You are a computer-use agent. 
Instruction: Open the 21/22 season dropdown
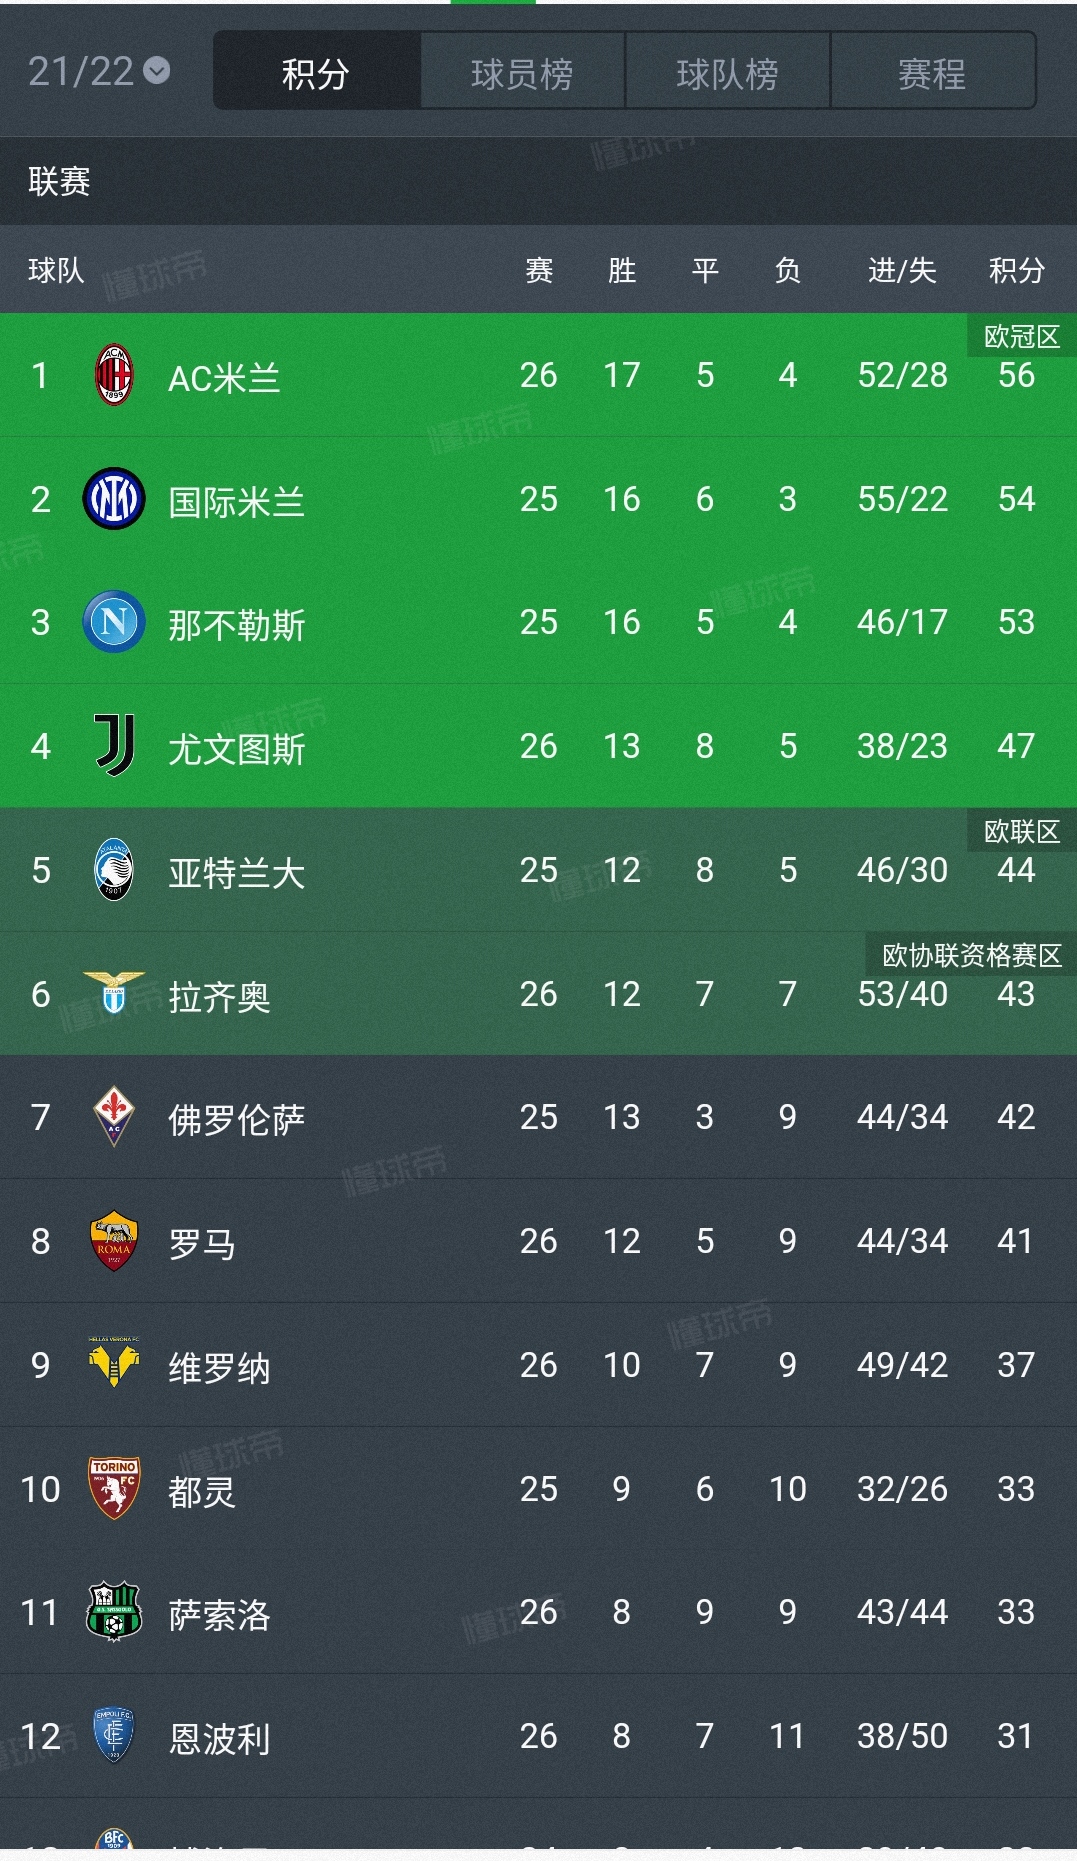[x=99, y=71]
